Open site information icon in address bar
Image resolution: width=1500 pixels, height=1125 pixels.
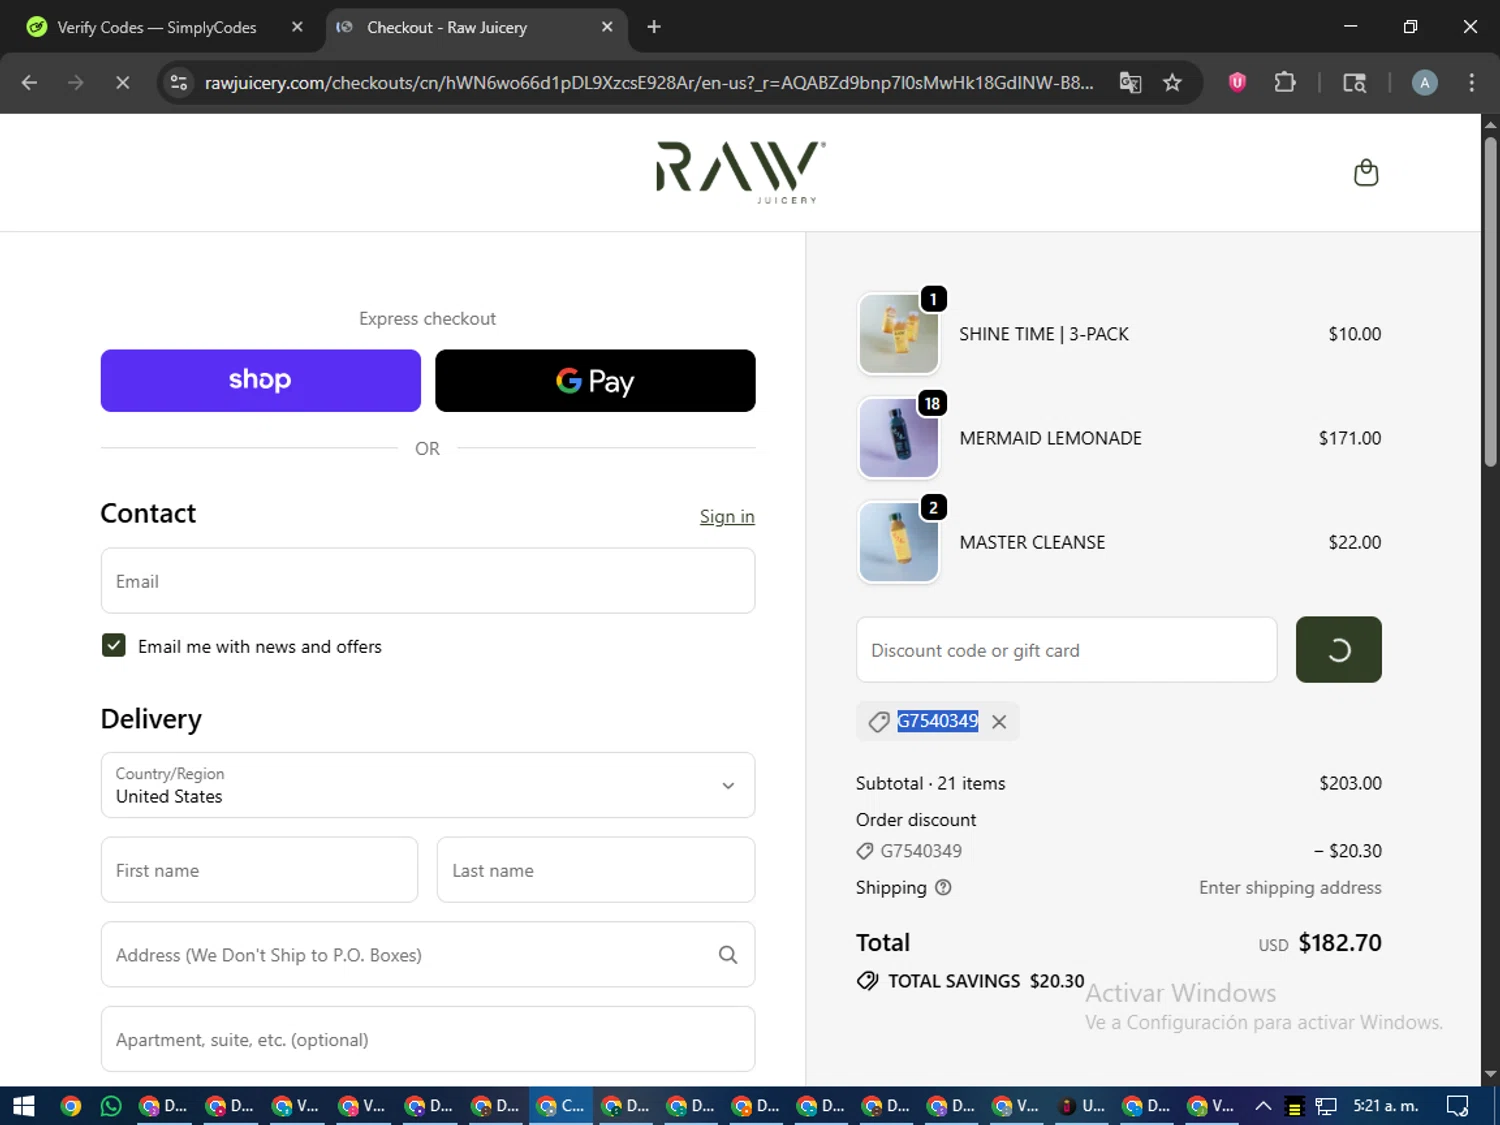click(179, 83)
